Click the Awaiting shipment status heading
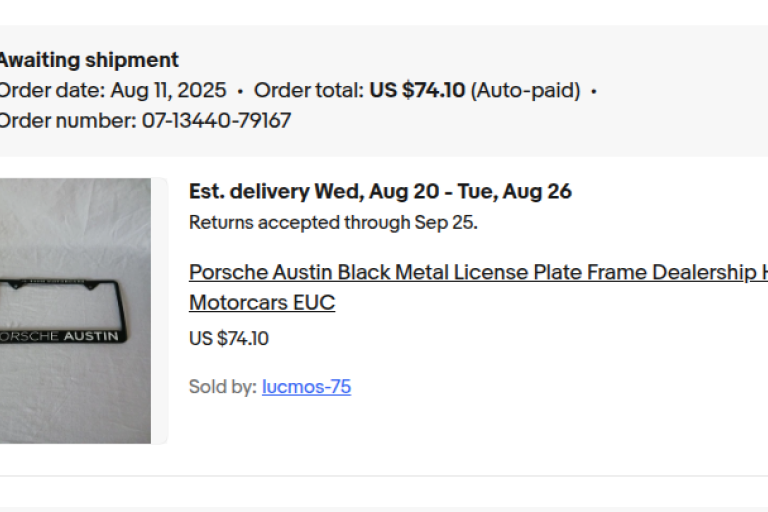 pos(89,60)
